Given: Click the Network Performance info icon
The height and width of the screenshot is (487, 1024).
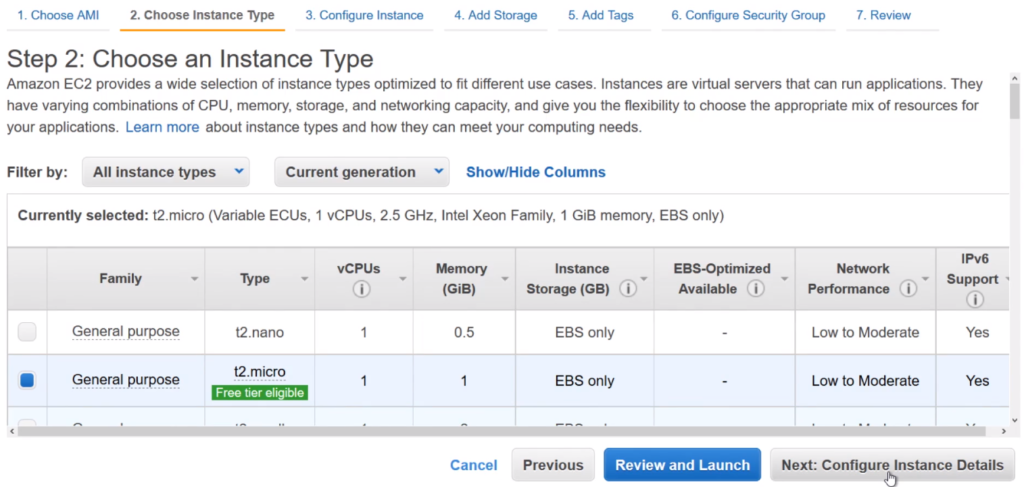Looking at the screenshot, I should 908,289.
